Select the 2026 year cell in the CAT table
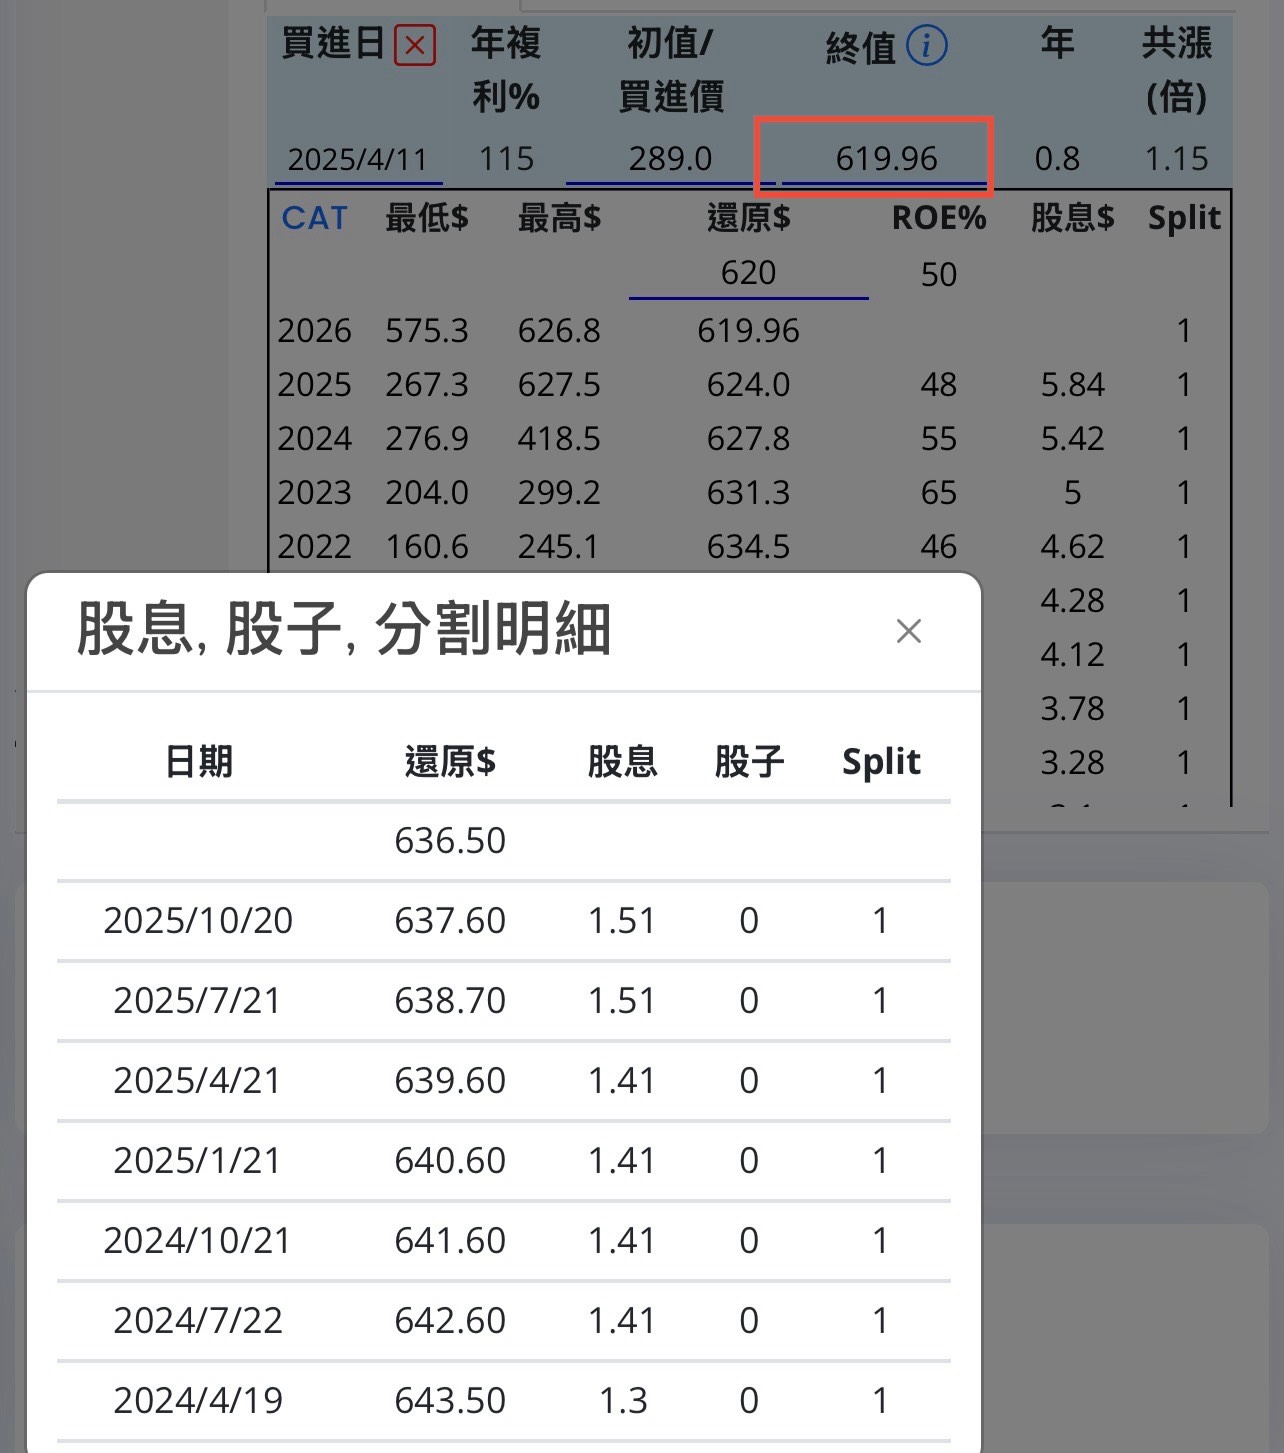The width and height of the screenshot is (1284, 1453). pyautogui.click(x=314, y=331)
